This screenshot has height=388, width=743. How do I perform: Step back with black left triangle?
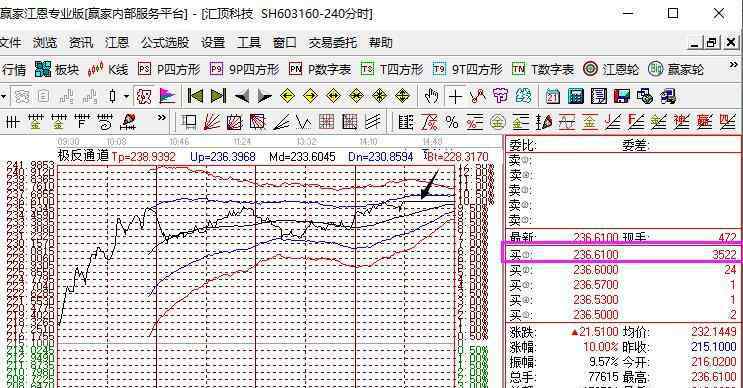[242, 97]
